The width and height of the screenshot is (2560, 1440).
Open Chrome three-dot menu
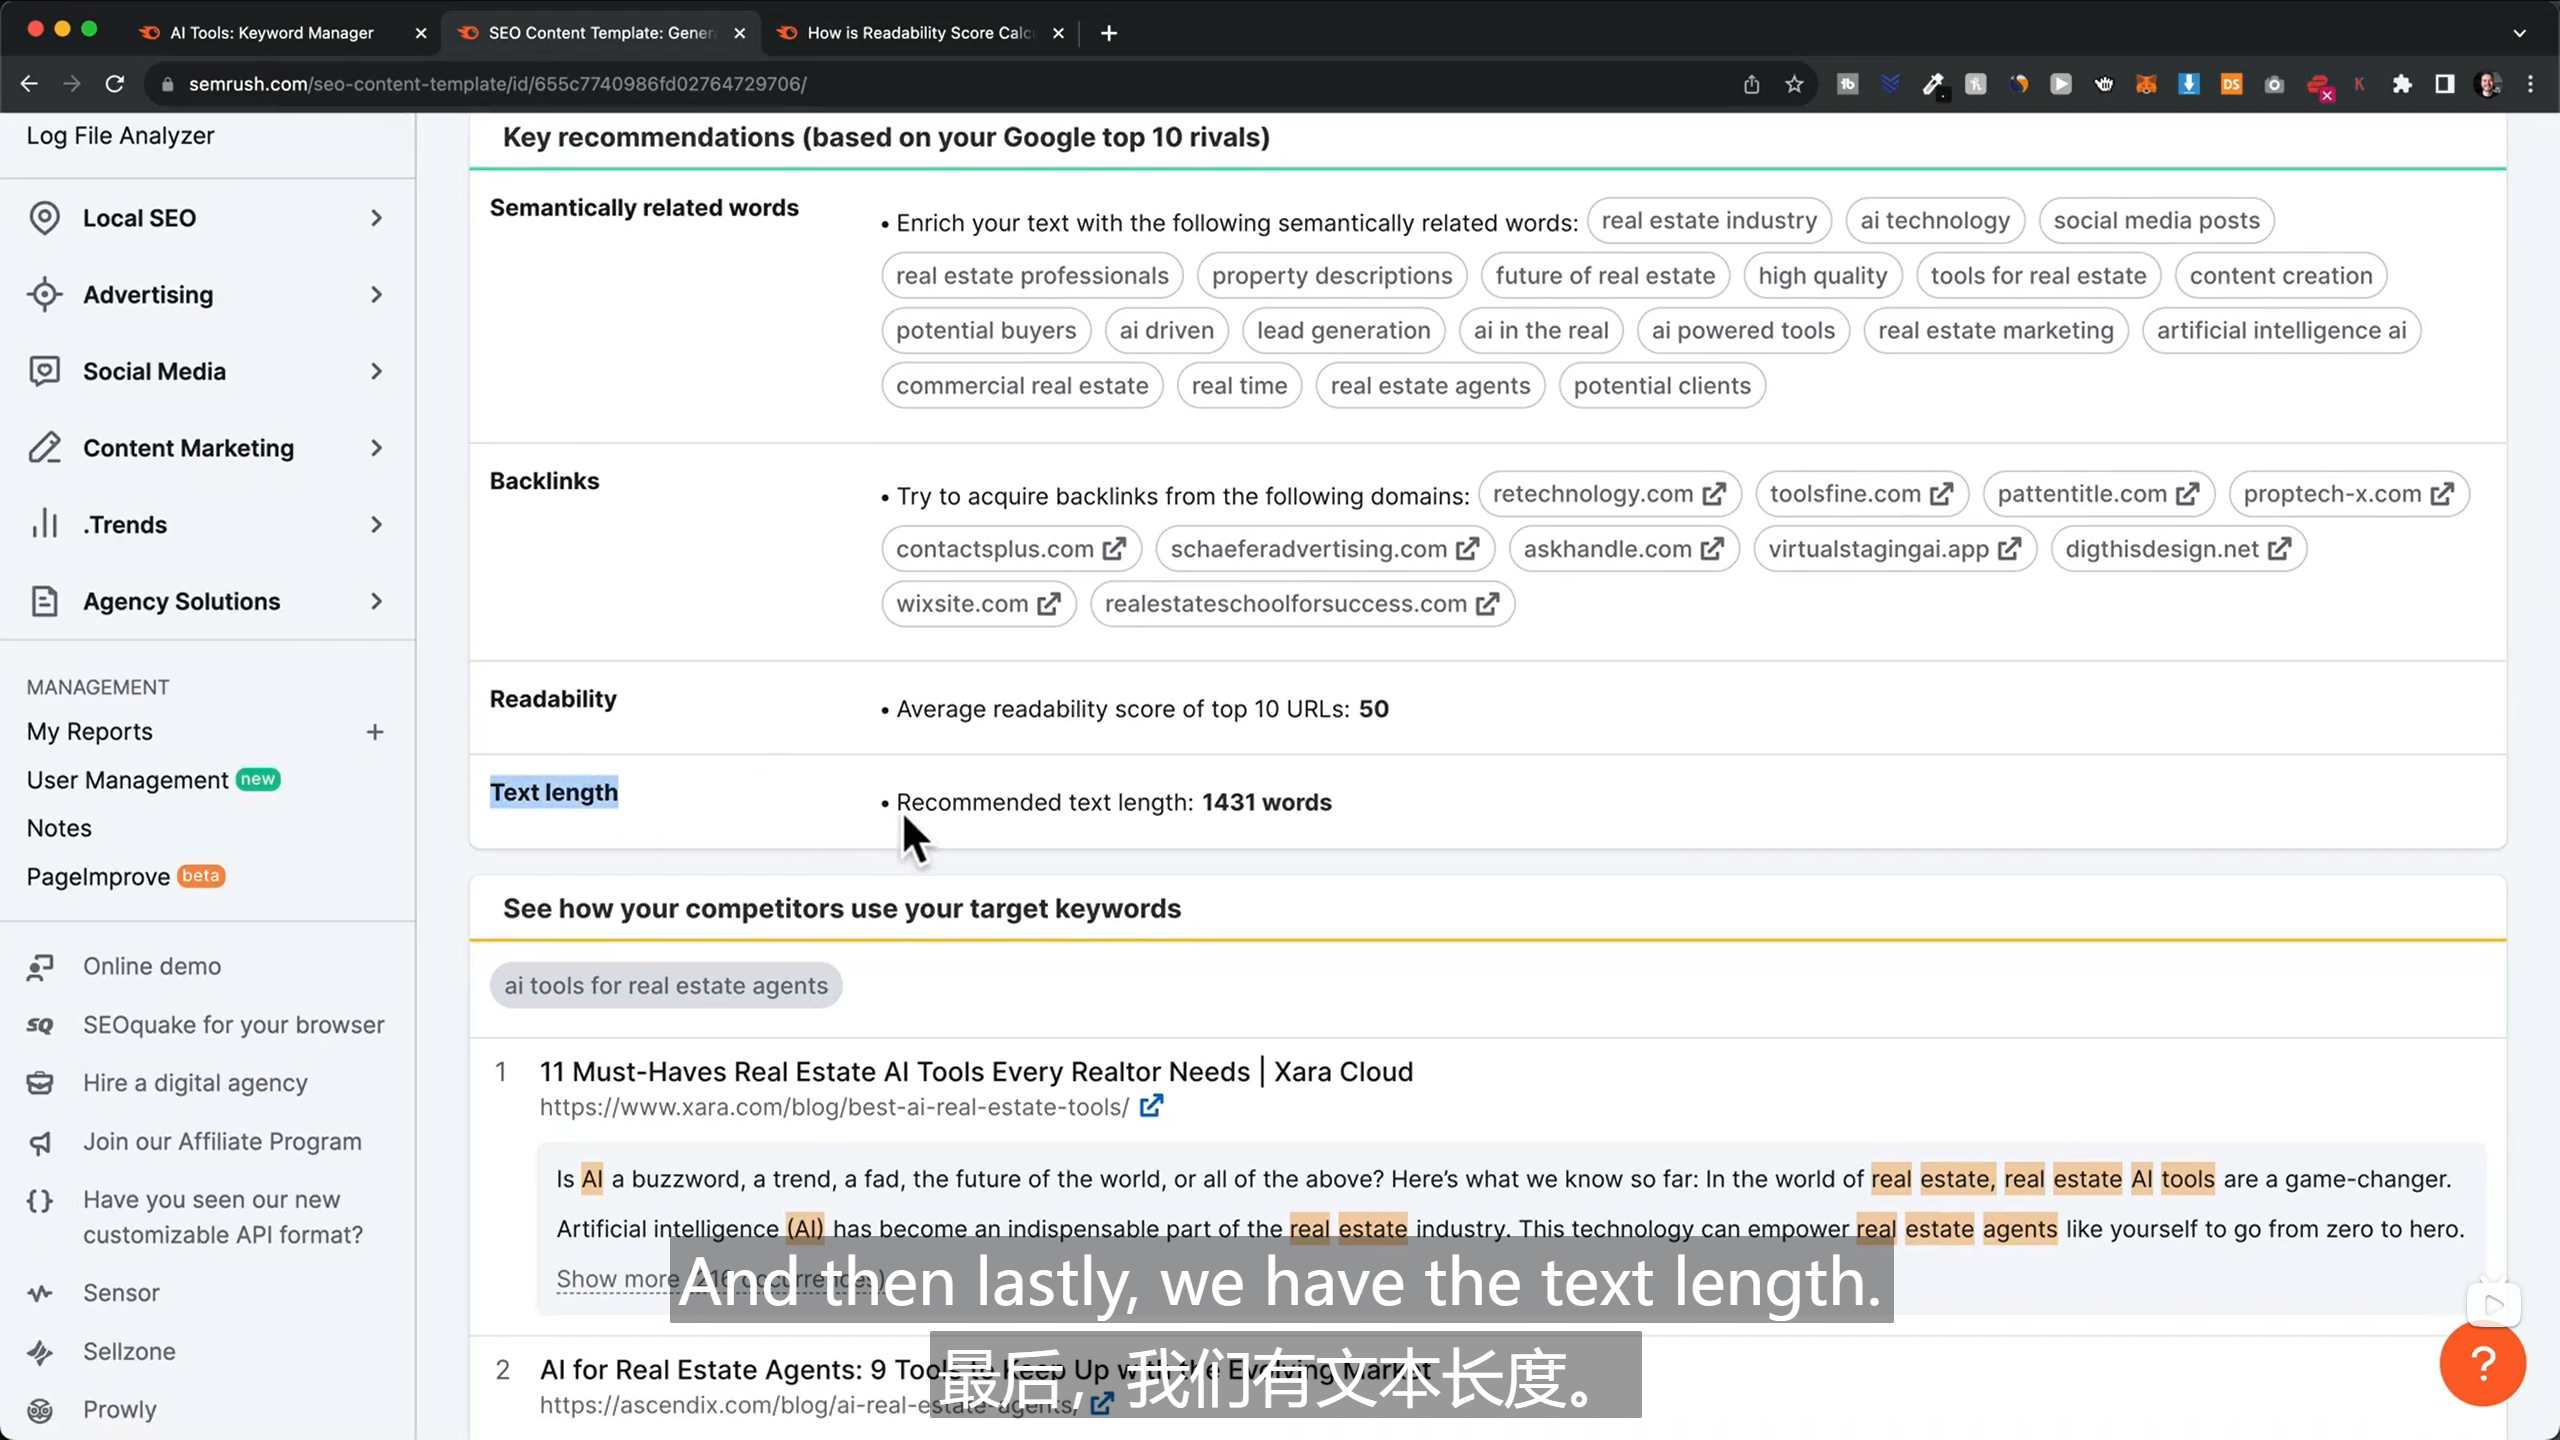(x=2531, y=84)
